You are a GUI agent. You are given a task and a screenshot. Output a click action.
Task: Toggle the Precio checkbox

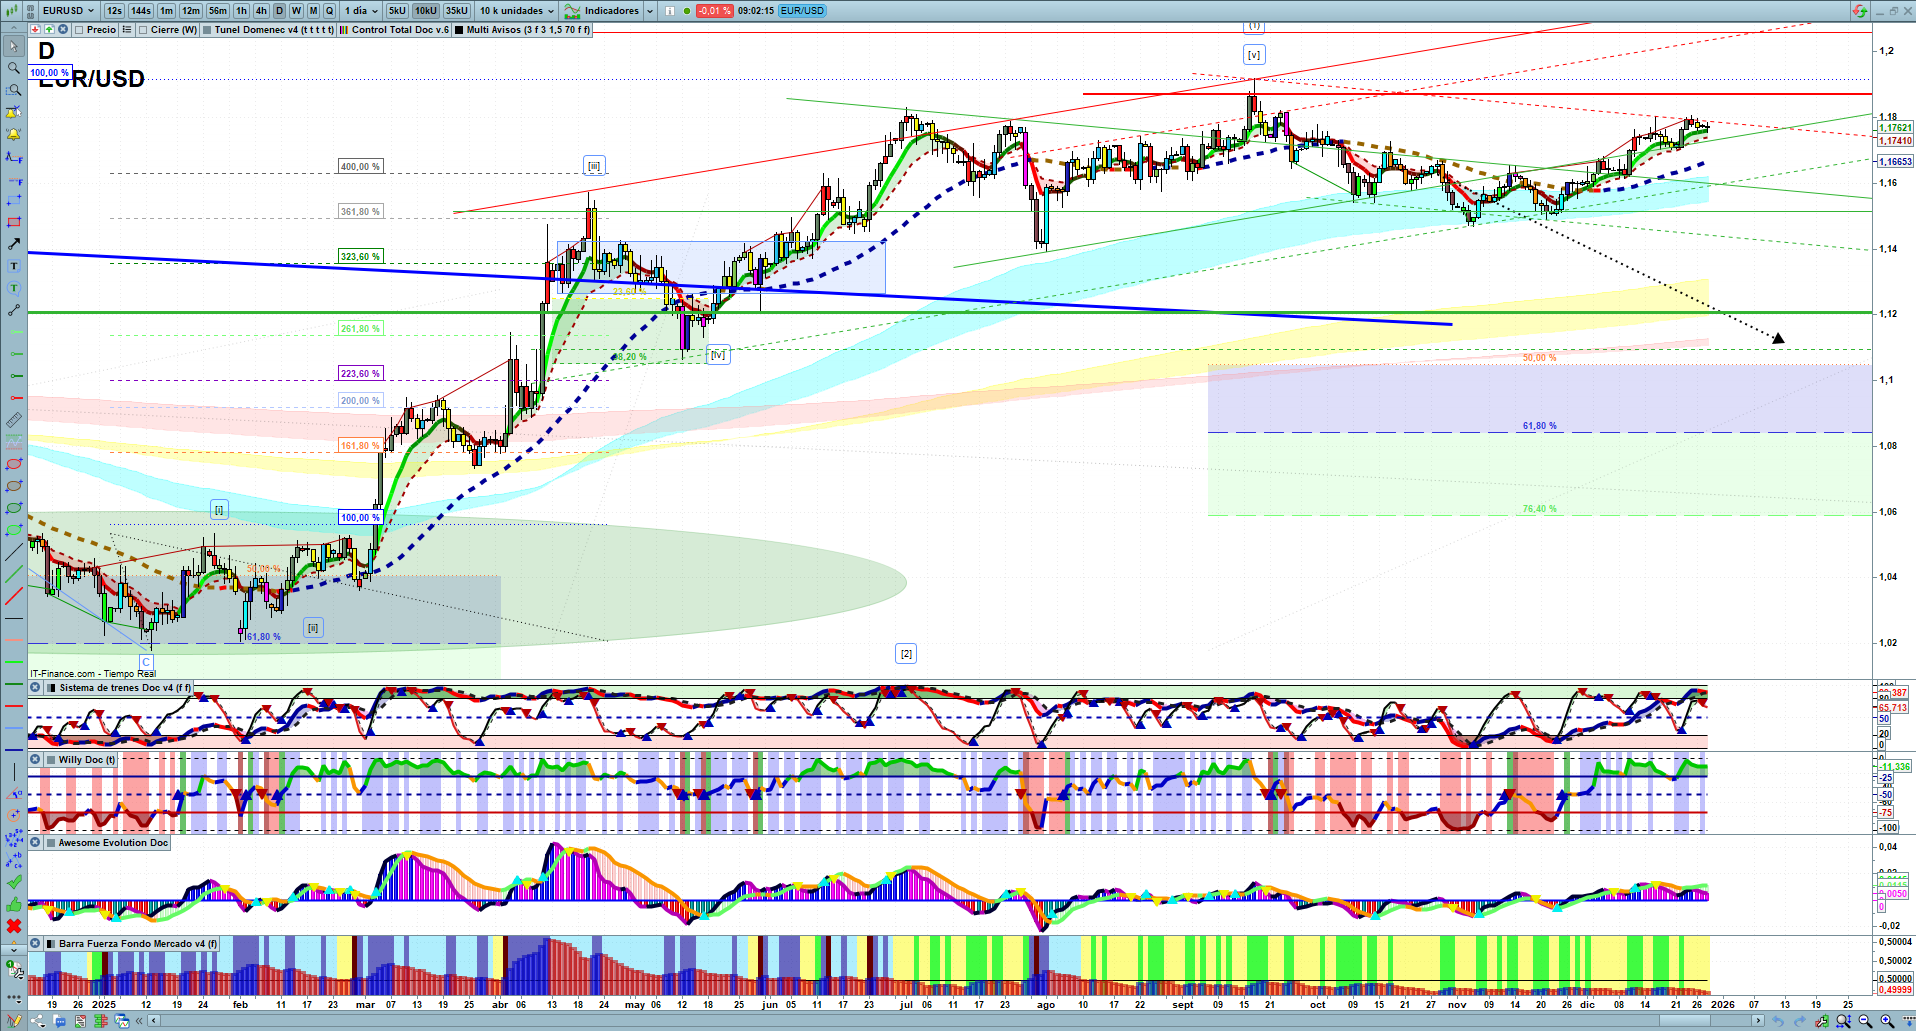click(79, 30)
